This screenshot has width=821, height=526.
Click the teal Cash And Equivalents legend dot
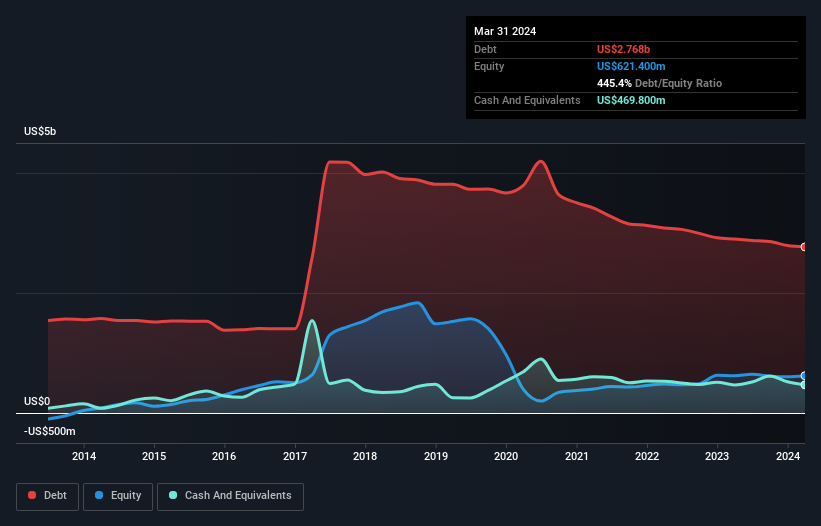point(173,495)
